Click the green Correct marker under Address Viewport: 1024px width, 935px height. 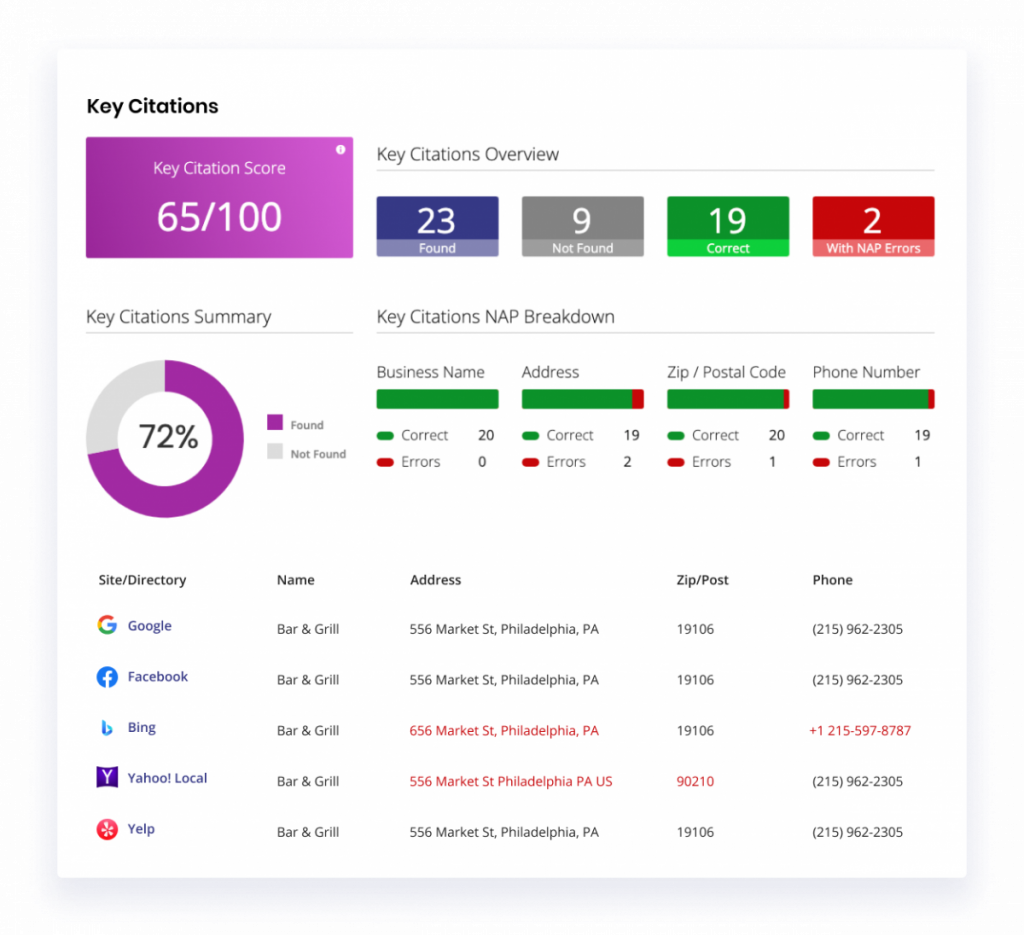point(530,436)
